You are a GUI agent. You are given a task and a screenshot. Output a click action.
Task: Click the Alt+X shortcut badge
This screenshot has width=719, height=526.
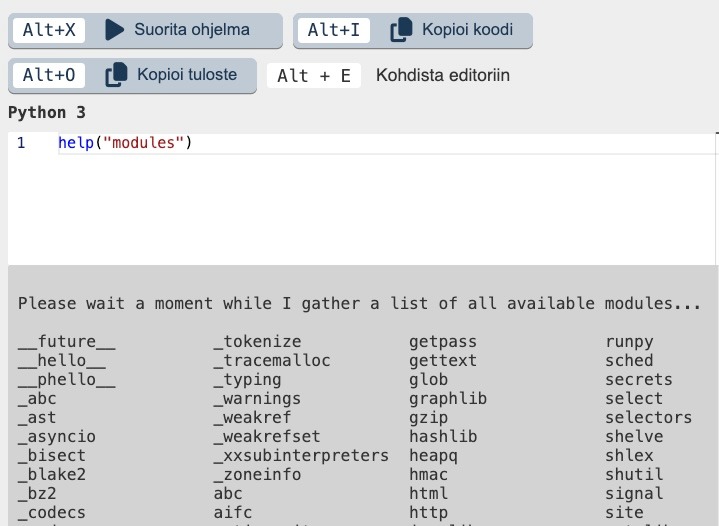(x=49, y=30)
